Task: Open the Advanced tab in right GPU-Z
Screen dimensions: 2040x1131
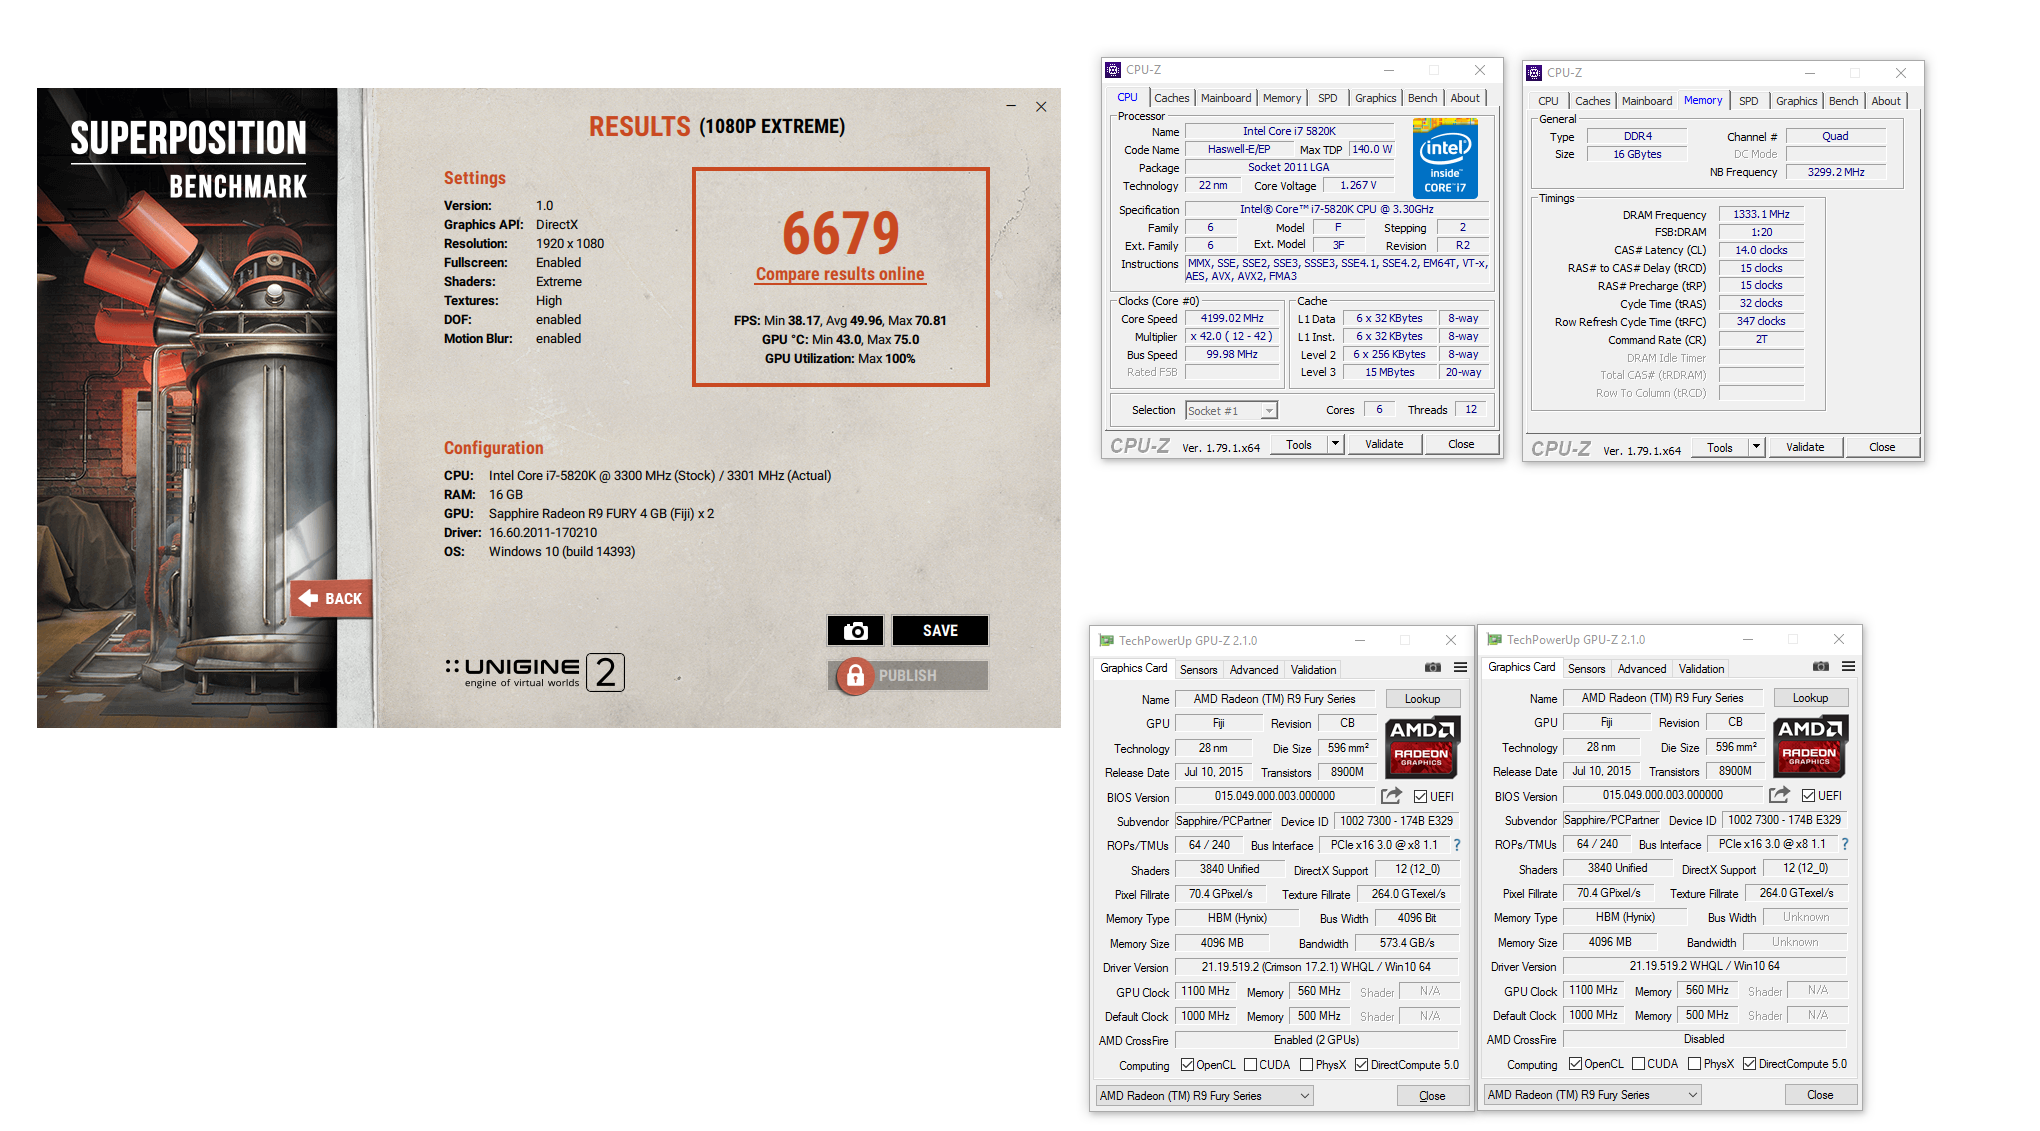Action: point(1642,669)
